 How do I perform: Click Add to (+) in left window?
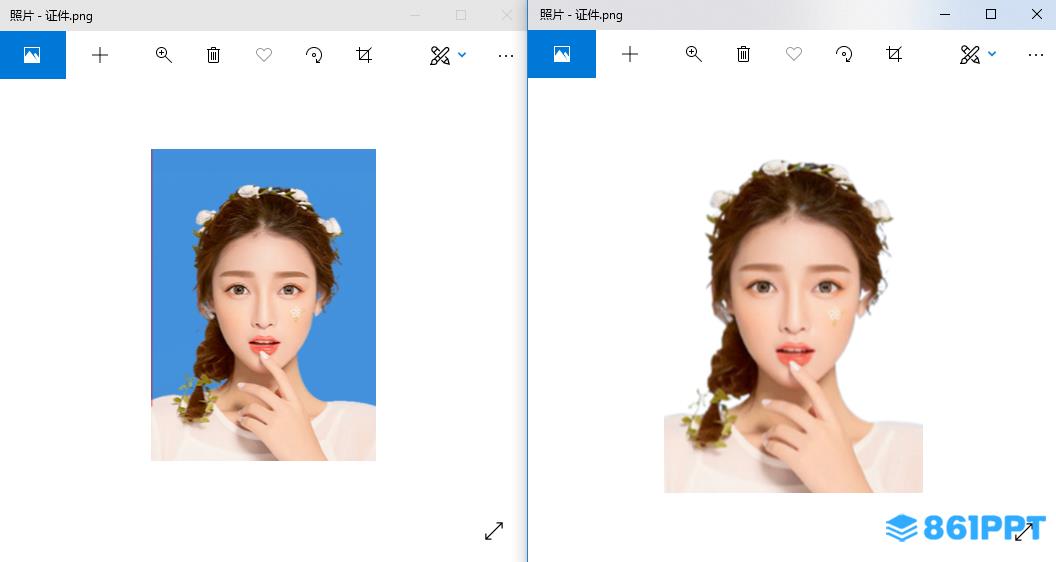point(100,55)
